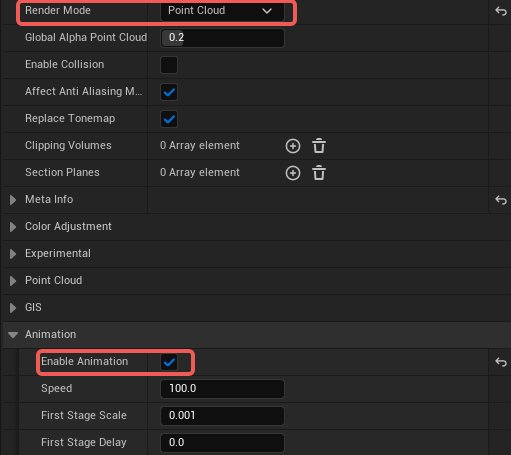Select the First Stage Scale field
The image size is (511, 455).
[x=222, y=416]
